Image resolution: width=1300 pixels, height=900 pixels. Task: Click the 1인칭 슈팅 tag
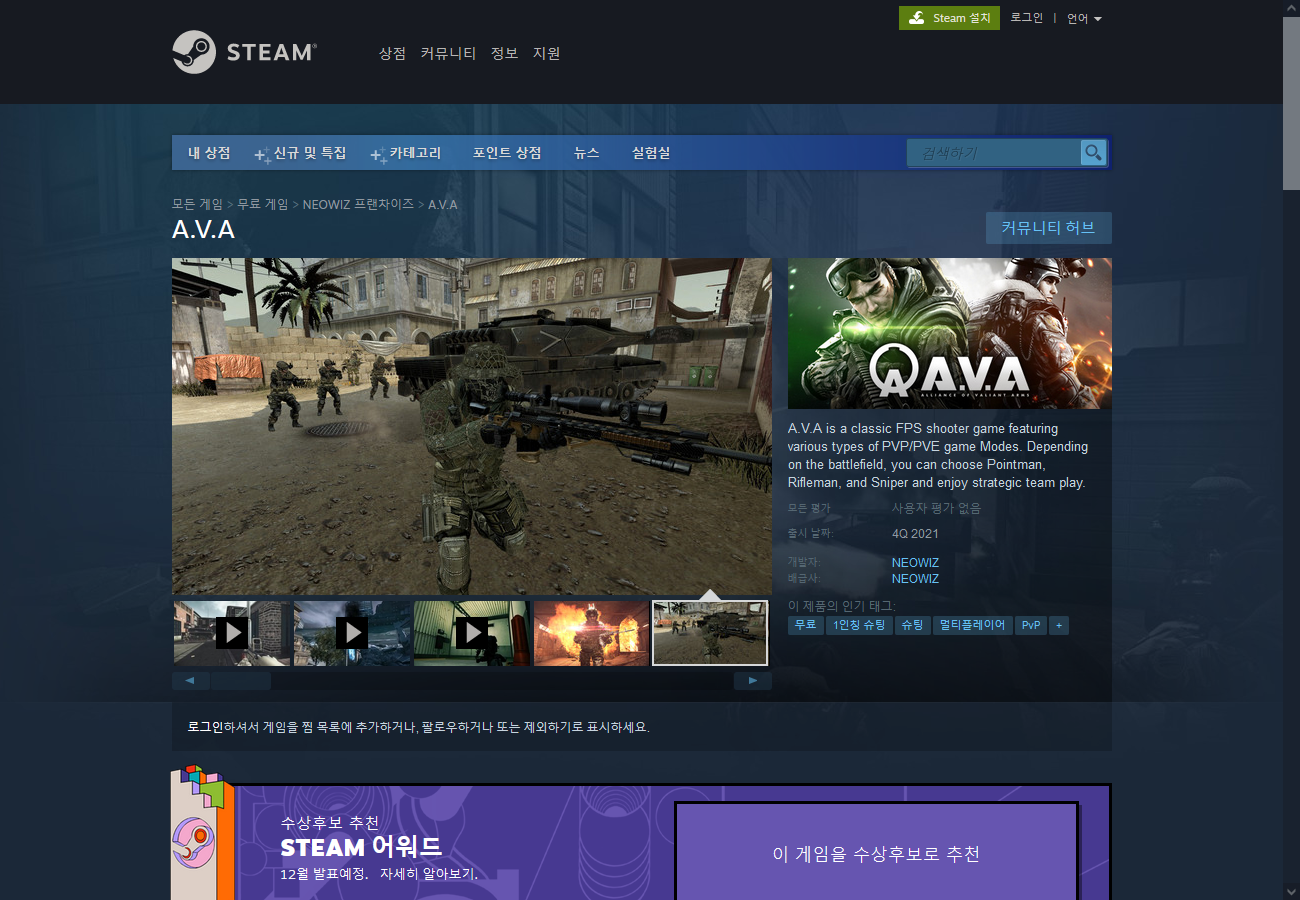pyautogui.click(x=859, y=625)
